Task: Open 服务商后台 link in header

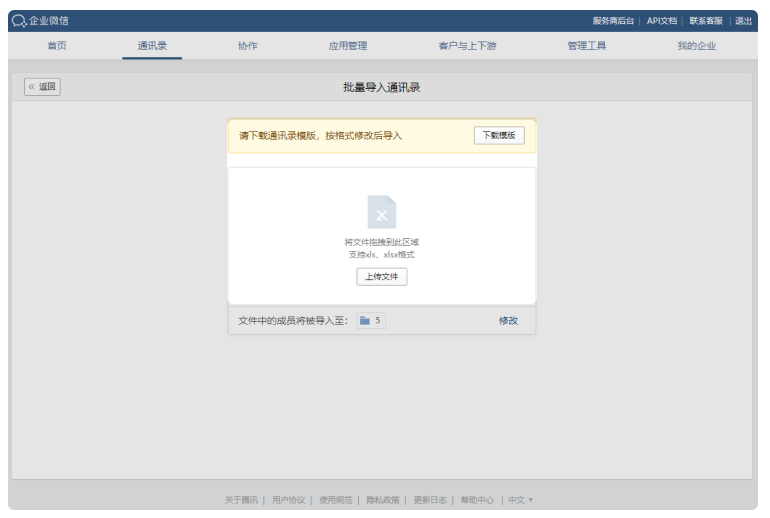Action: point(613,21)
